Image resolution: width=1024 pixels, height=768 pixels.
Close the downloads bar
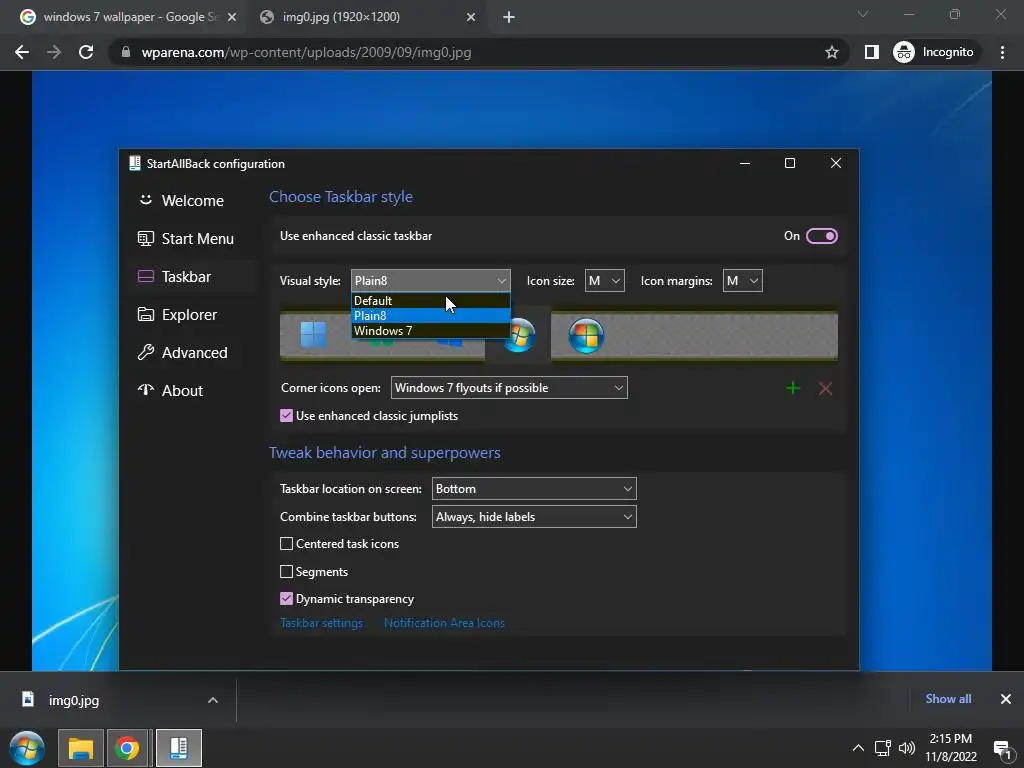[1006, 699]
